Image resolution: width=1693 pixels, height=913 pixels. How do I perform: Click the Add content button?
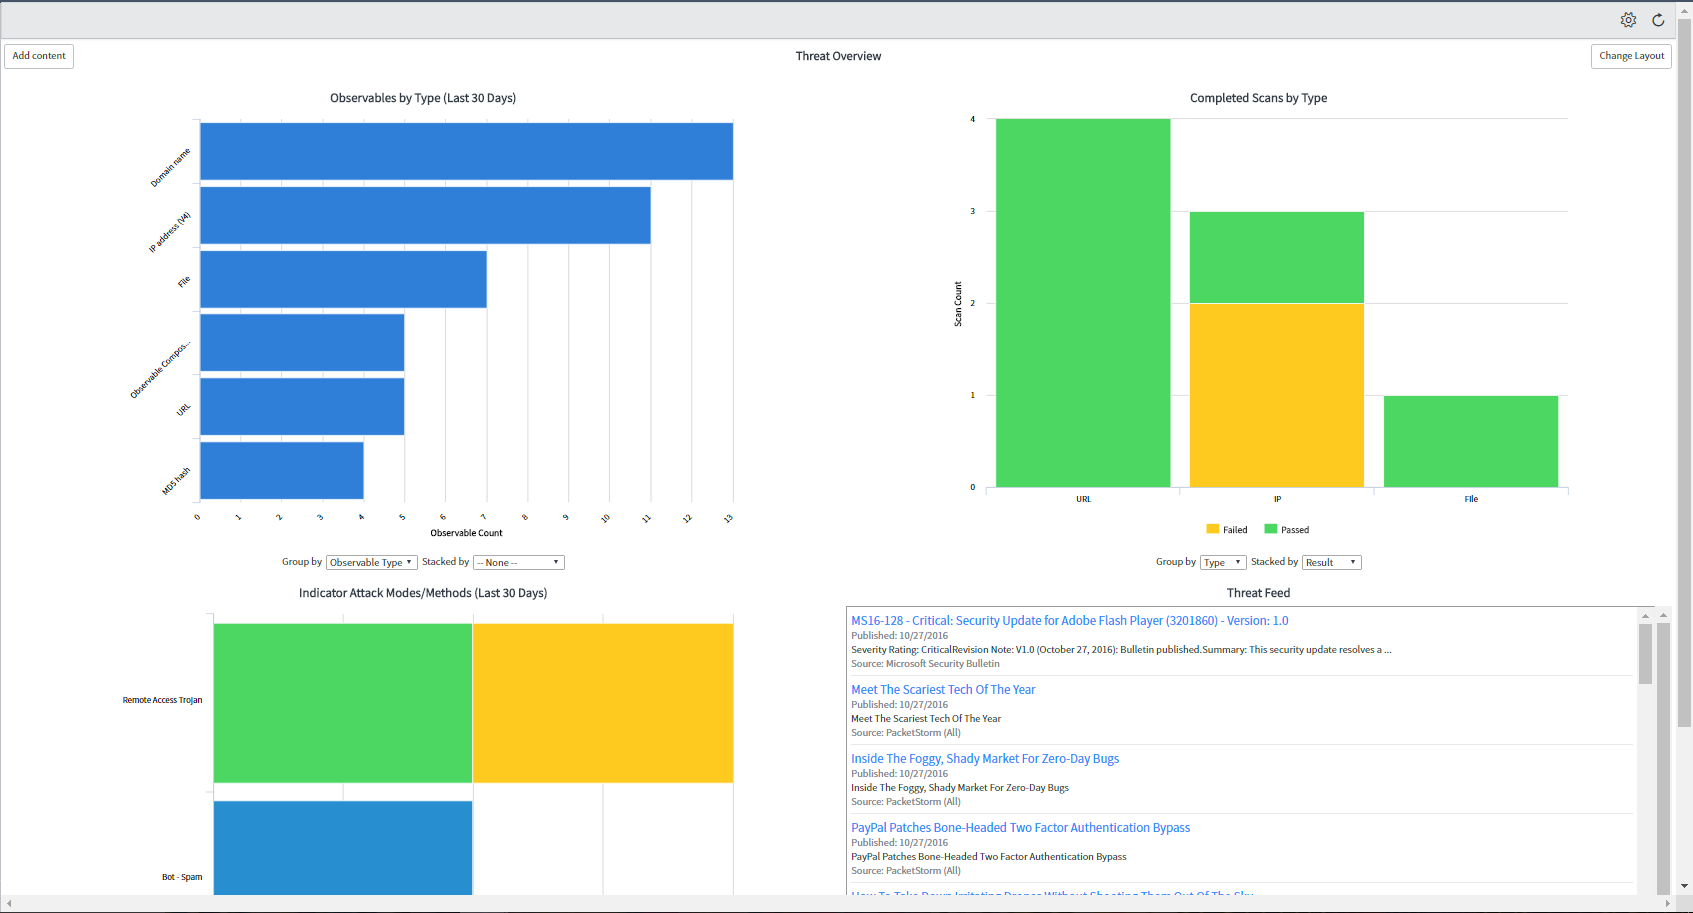click(x=39, y=56)
